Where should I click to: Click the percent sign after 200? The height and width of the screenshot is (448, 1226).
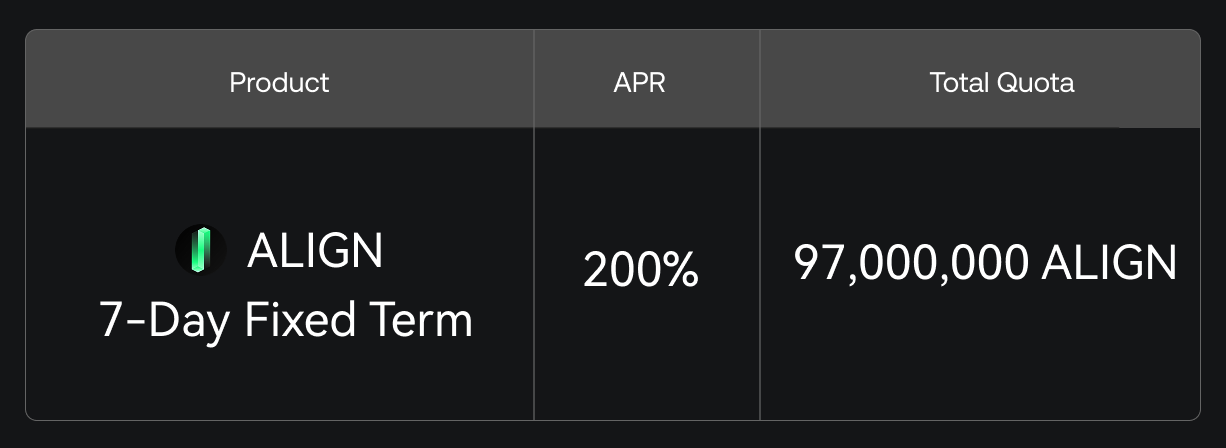681,271
